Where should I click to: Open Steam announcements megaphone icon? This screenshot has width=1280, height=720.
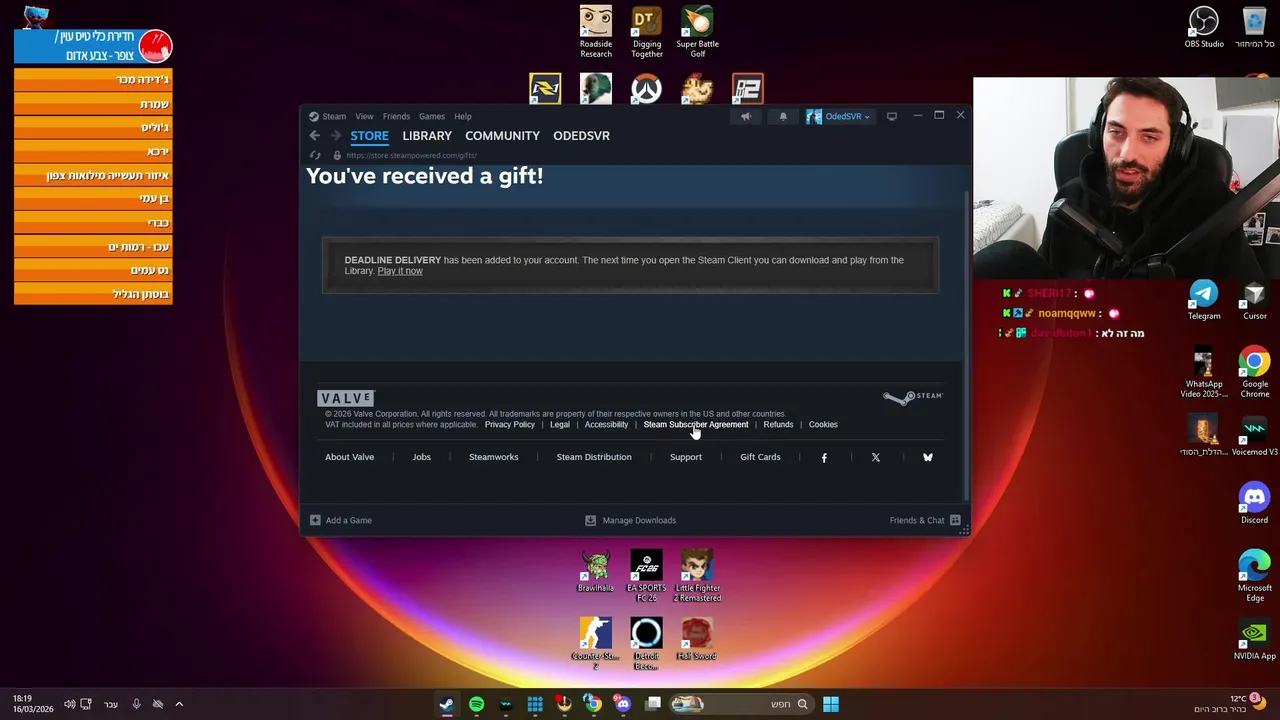tap(745, 116)
